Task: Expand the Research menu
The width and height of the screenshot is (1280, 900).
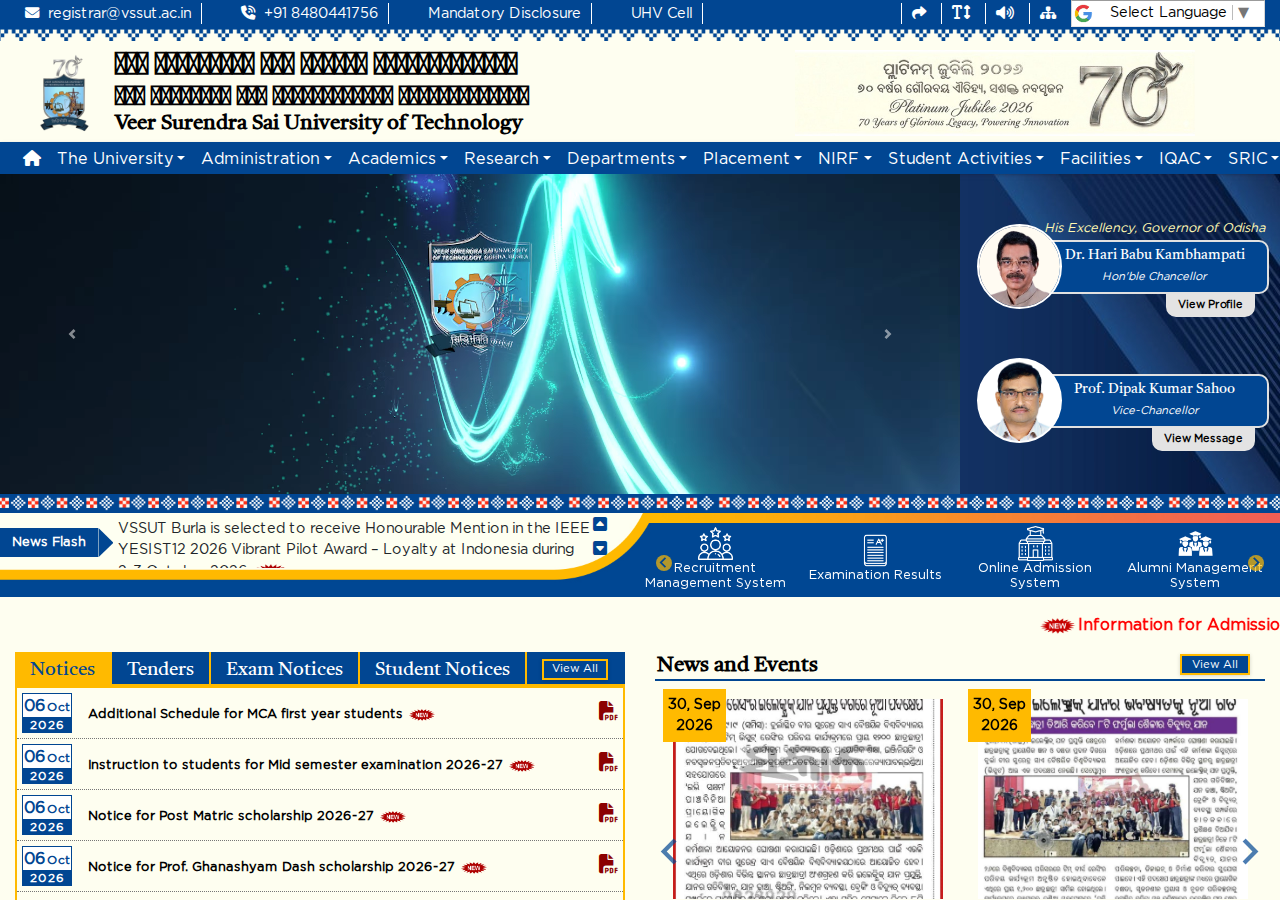Action: 507,158
